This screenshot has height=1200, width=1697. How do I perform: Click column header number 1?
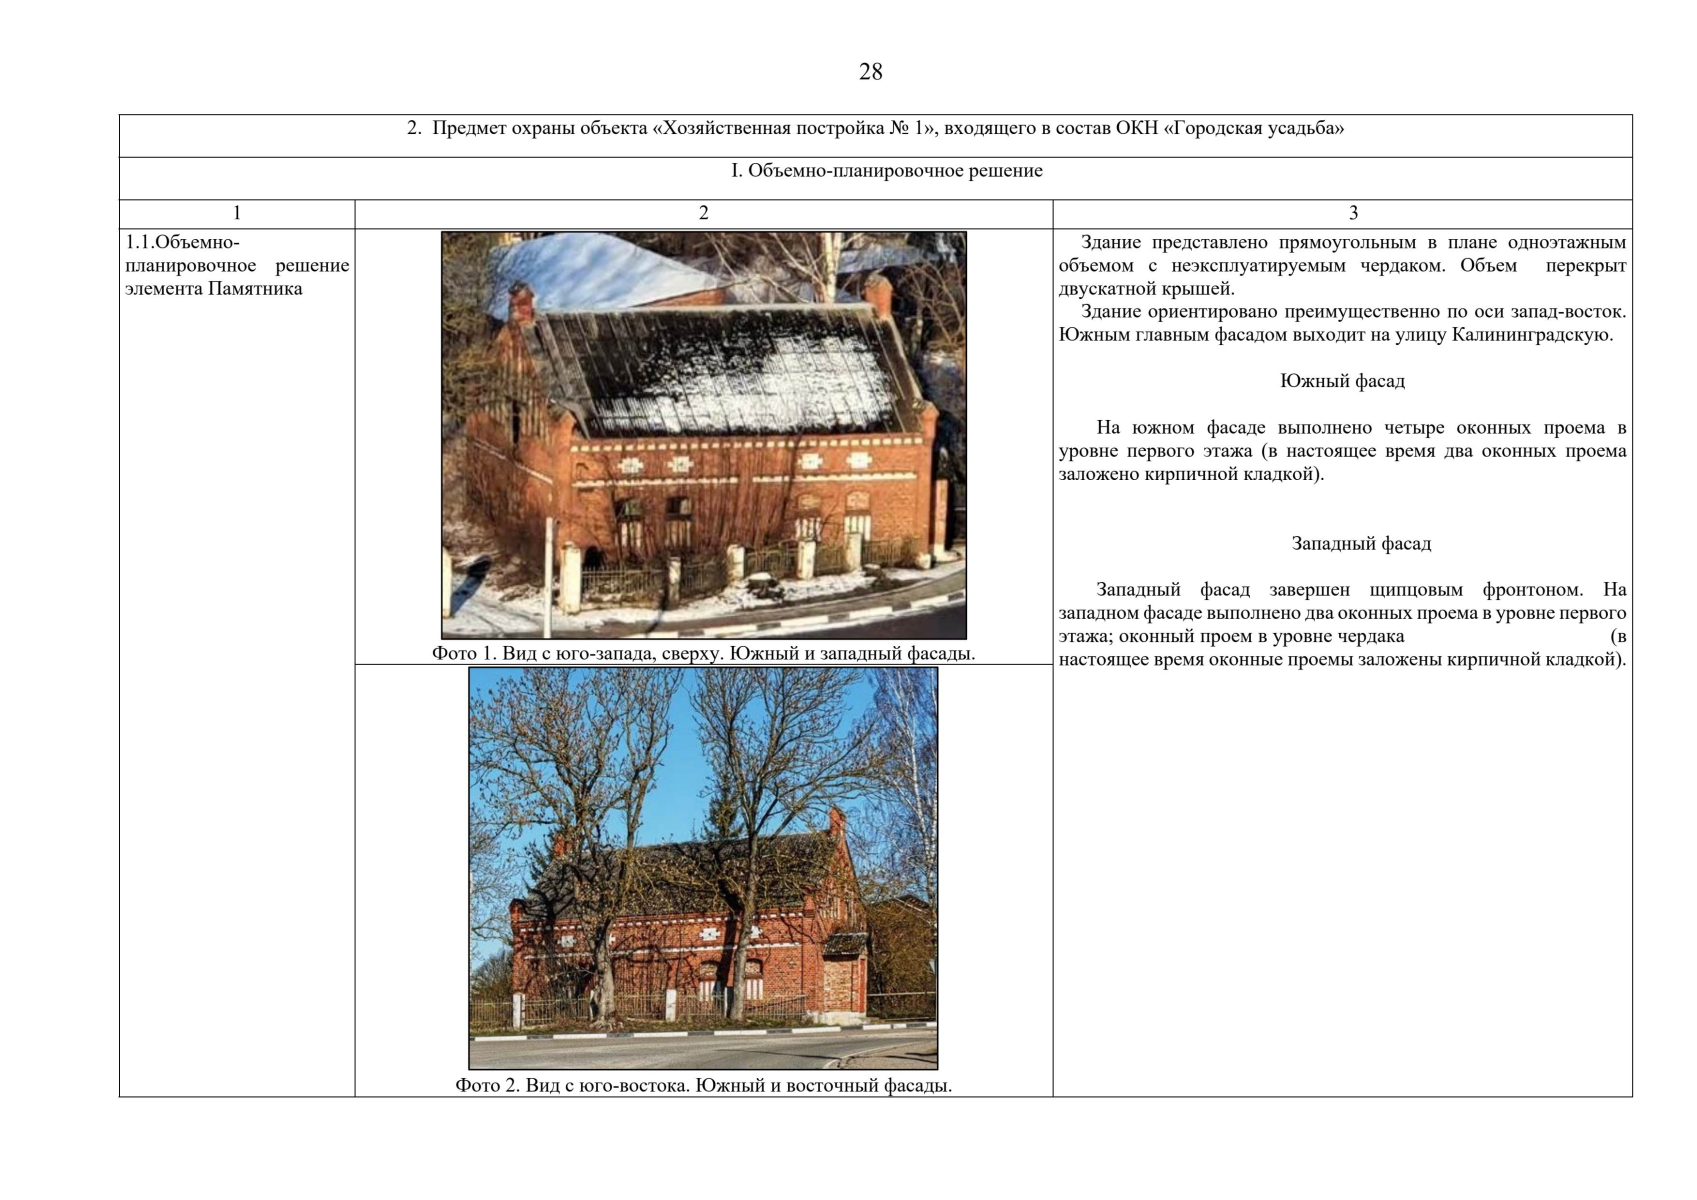237,213
